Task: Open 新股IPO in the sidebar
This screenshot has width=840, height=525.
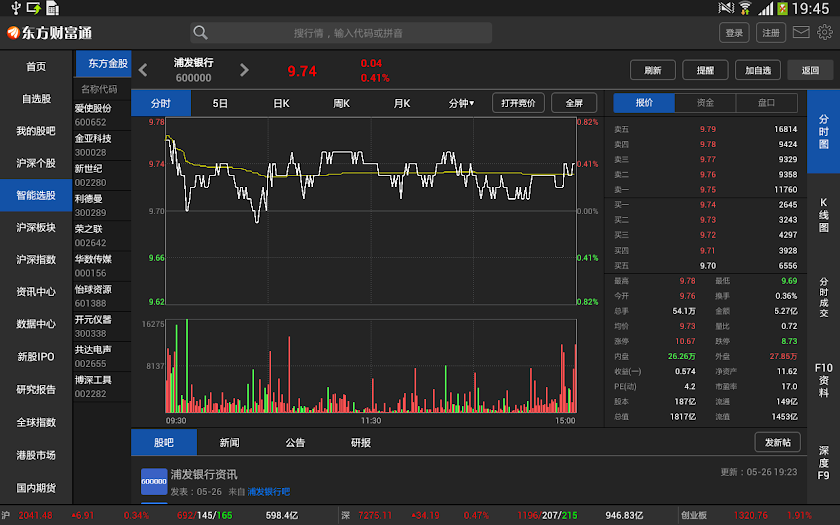Action: tap(36, 357)
